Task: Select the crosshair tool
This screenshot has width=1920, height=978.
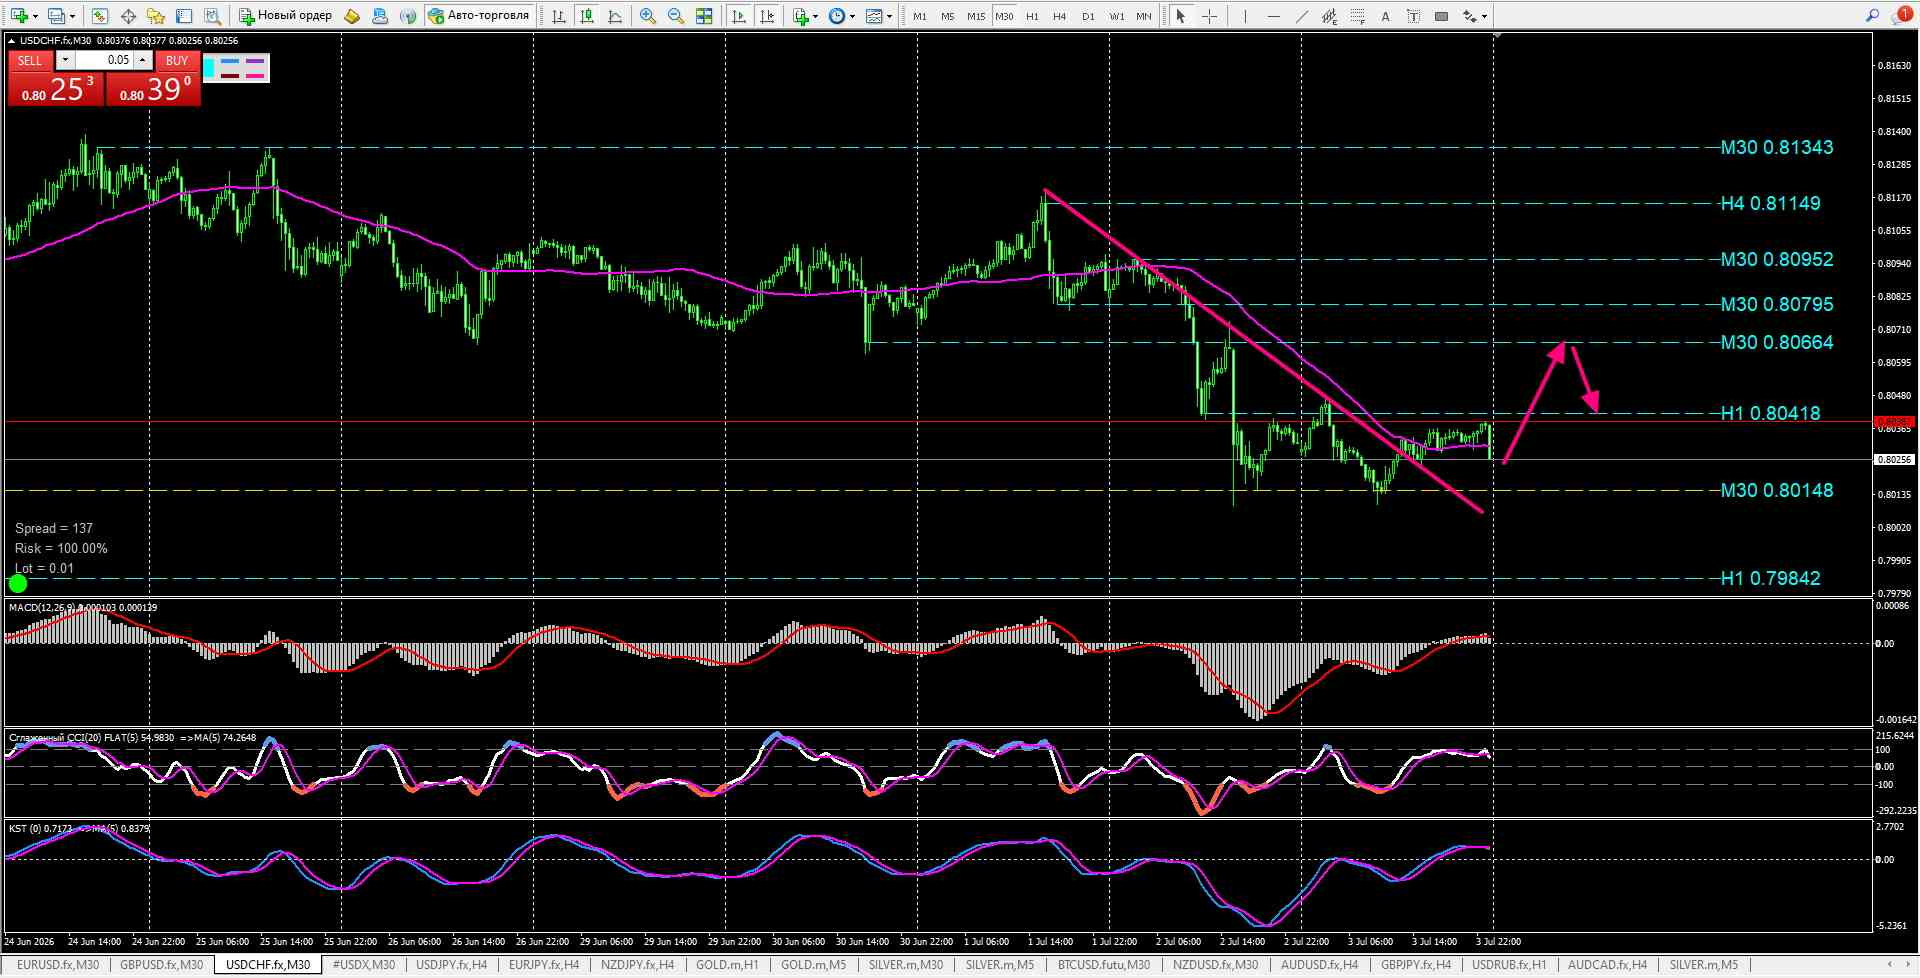Action: (x=1209, y=16)
